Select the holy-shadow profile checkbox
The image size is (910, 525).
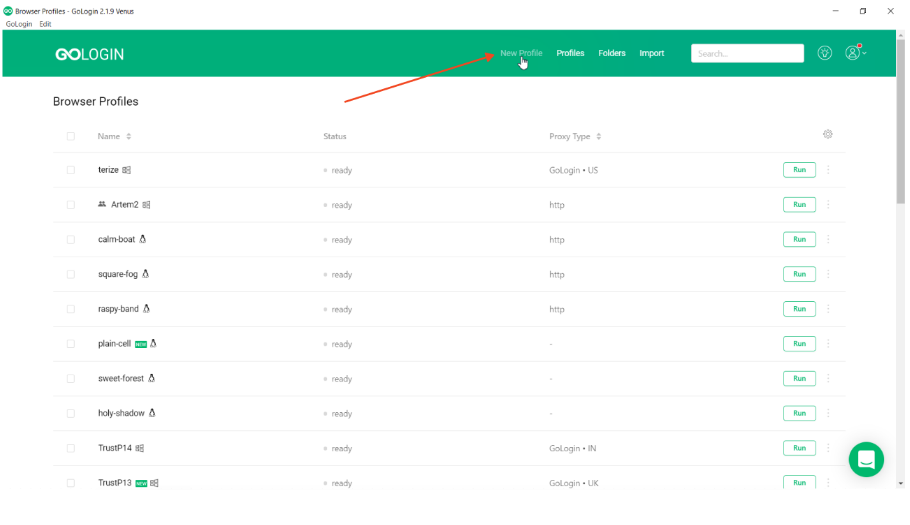(71, 414)
